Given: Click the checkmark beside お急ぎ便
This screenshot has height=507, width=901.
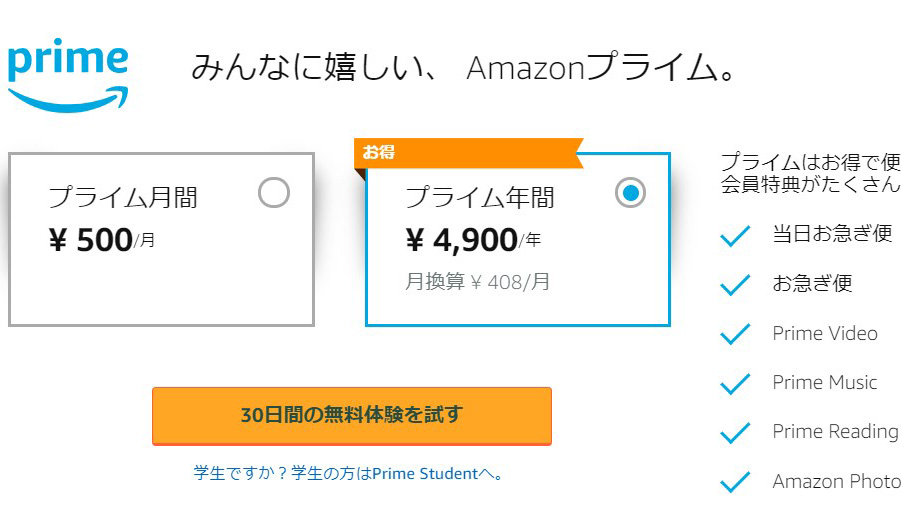Looking at the screenshot, I should [x=735, y=285].
